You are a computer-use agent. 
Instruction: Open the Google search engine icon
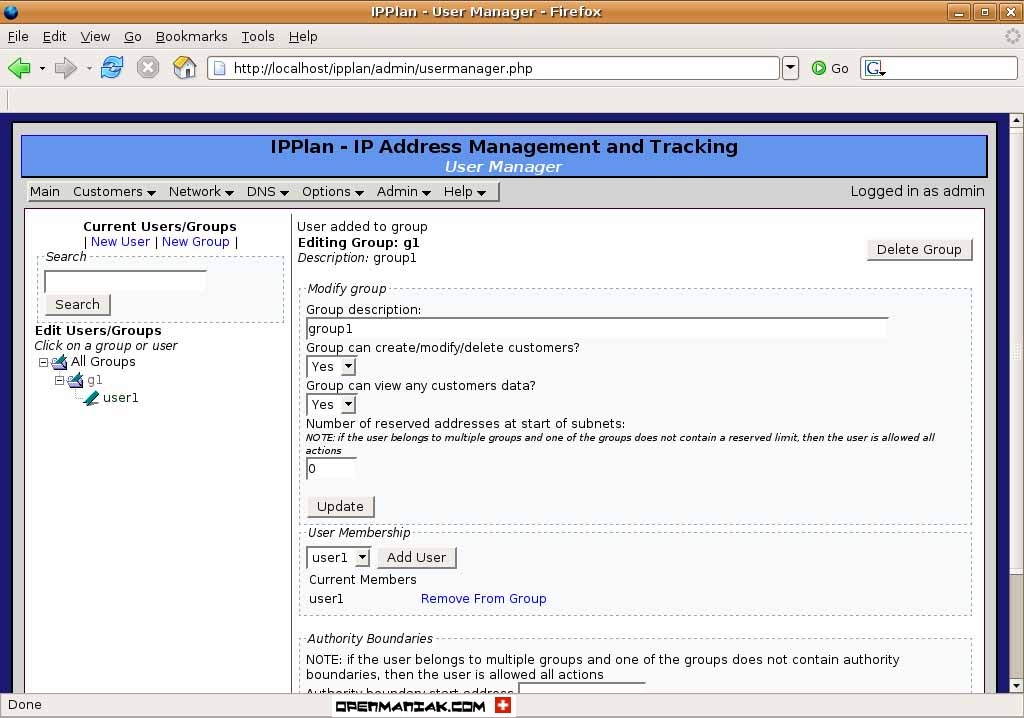[x=875, y=68]
